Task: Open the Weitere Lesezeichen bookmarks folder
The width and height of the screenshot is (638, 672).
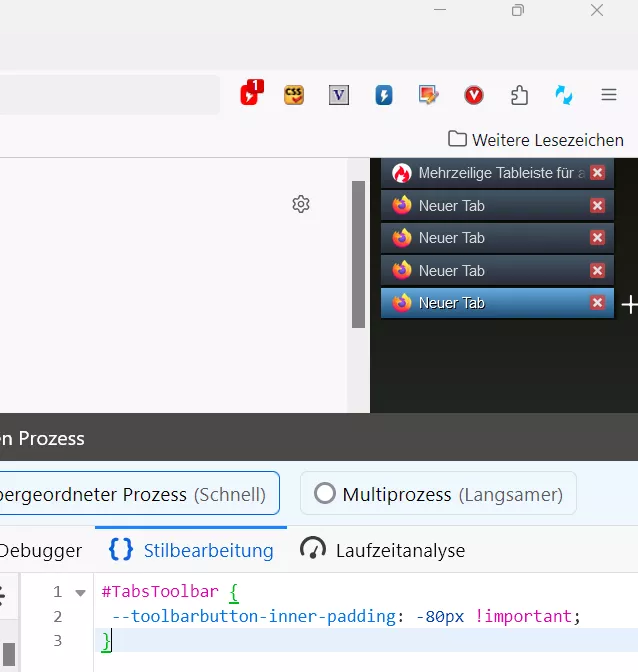Action: click(536, 140)
